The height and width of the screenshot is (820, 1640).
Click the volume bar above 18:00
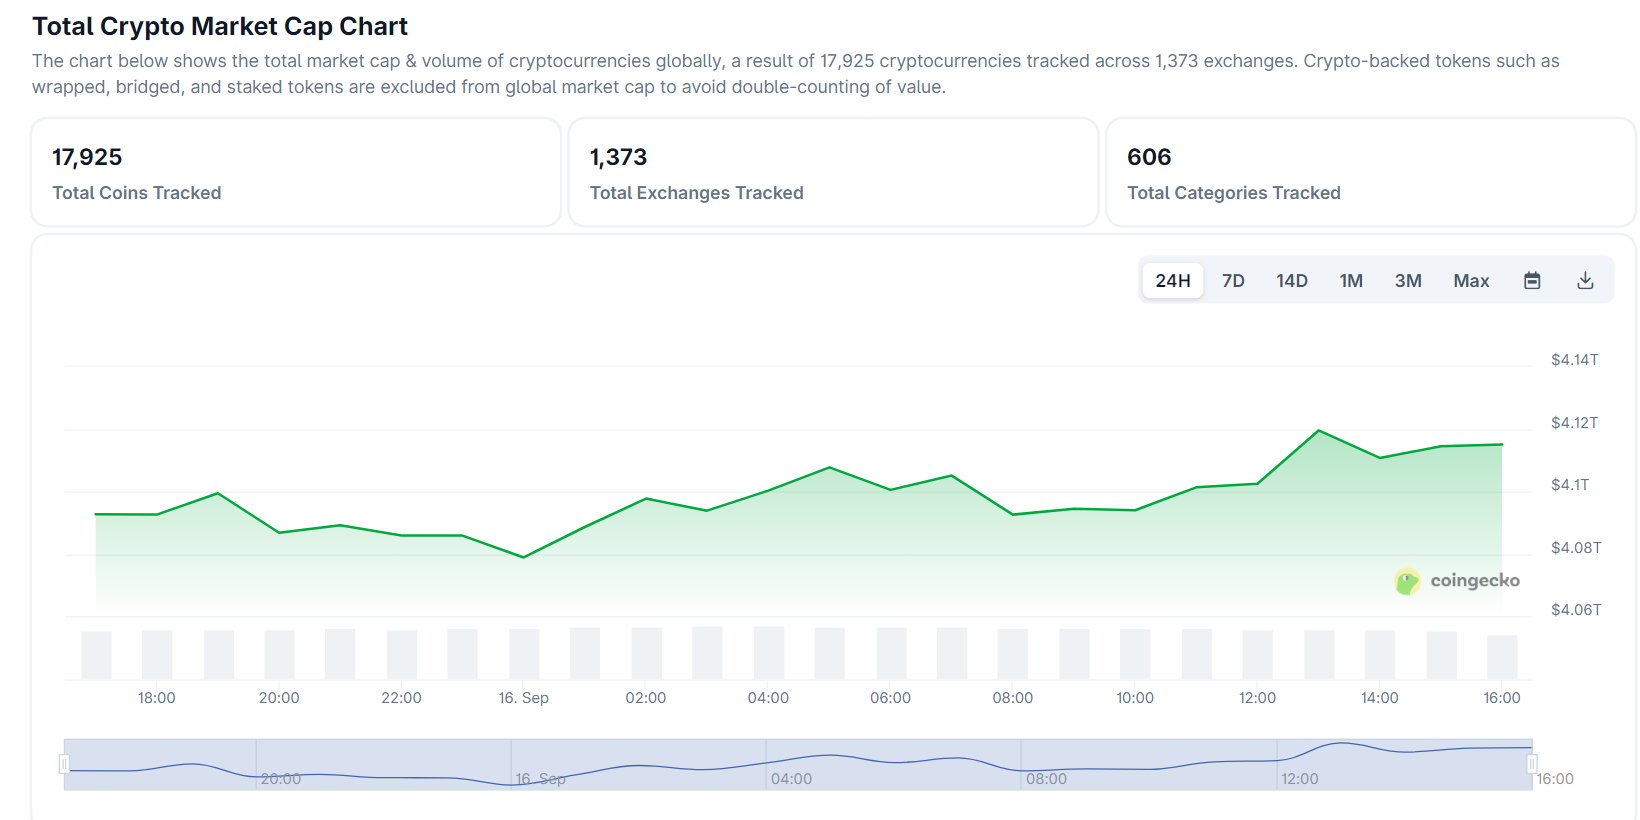[157, 655]
